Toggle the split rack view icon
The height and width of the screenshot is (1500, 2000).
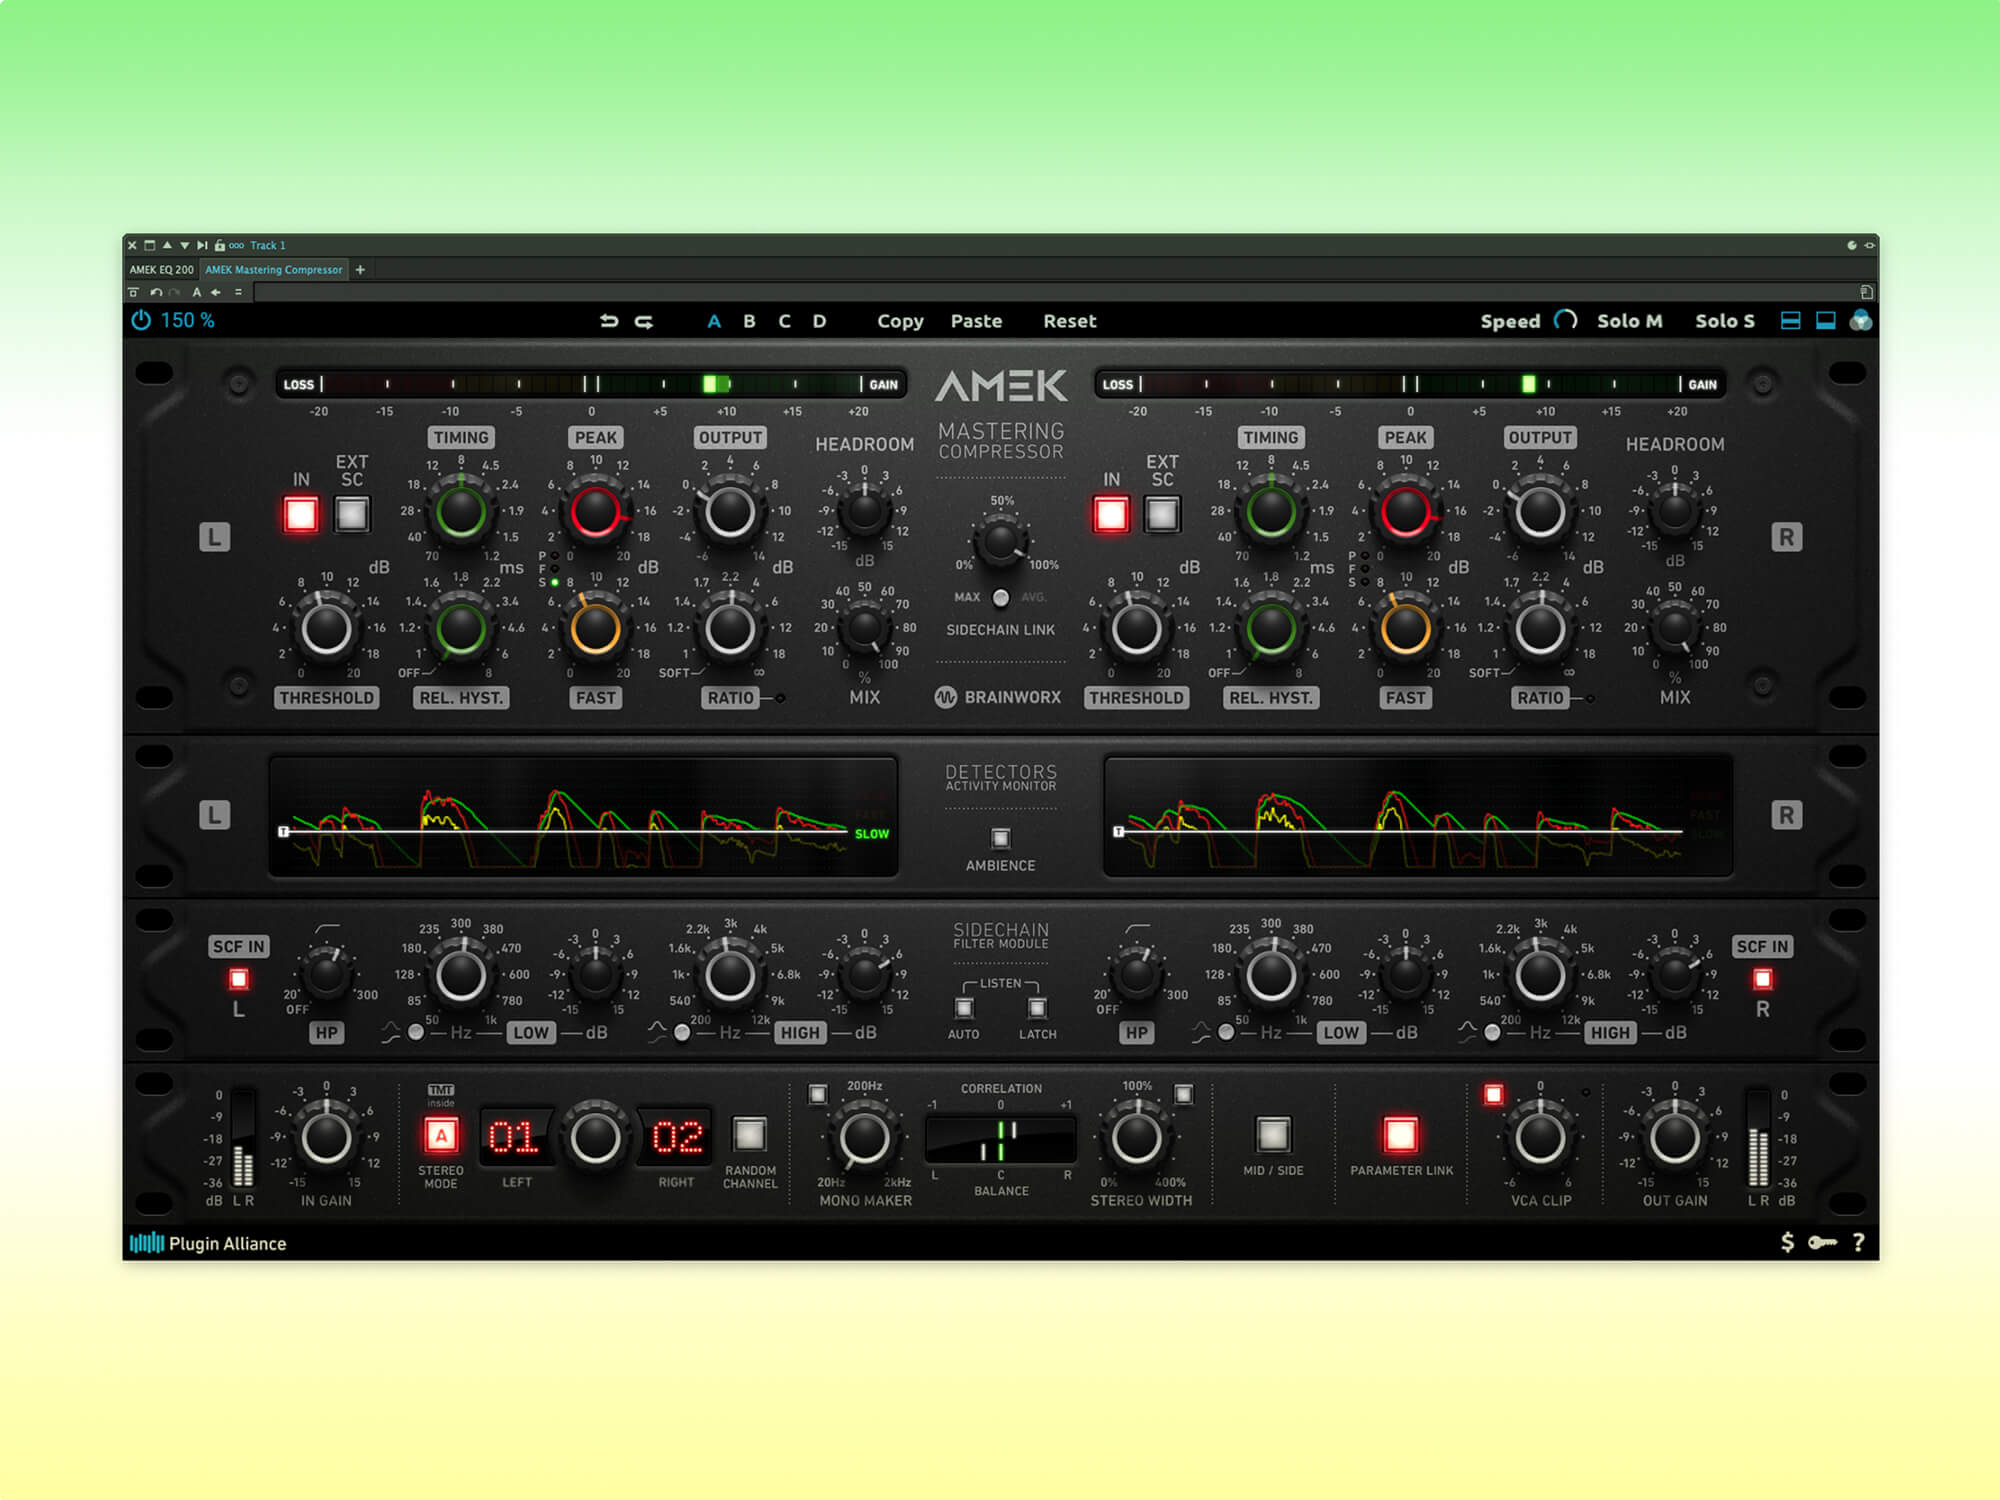click(x=1791, y=320)
